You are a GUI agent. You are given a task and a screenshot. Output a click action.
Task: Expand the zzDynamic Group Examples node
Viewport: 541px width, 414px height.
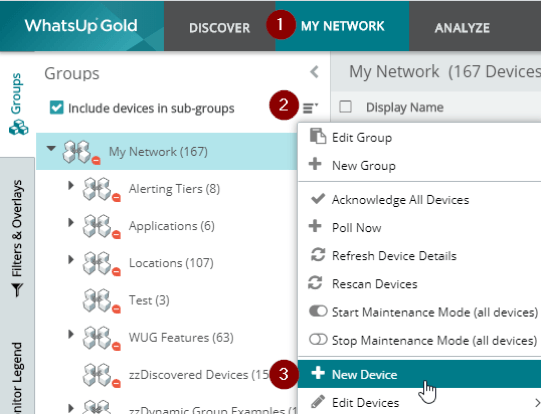(71, 408)
